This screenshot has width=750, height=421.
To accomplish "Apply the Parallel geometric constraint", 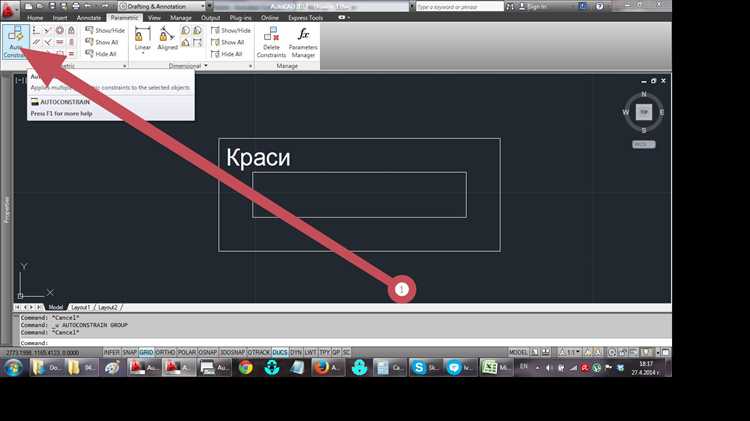I will tap(36, 43).
